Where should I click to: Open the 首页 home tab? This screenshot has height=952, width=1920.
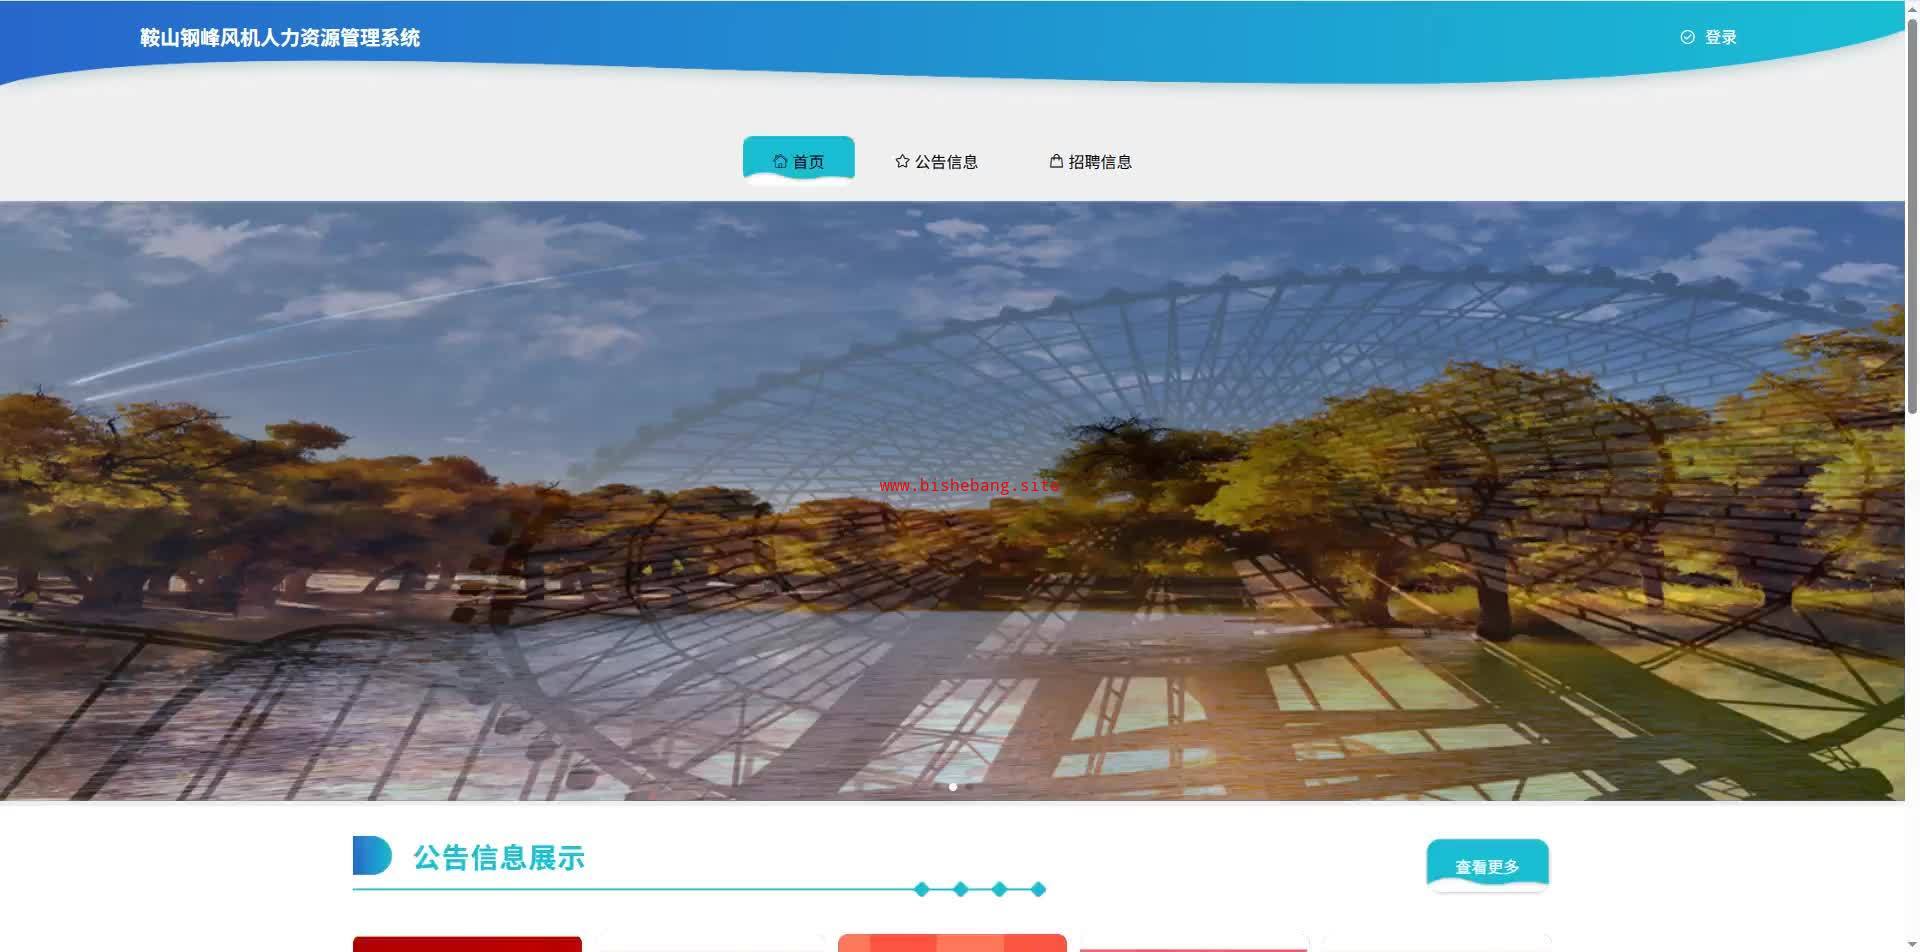(x=798, y=161)
